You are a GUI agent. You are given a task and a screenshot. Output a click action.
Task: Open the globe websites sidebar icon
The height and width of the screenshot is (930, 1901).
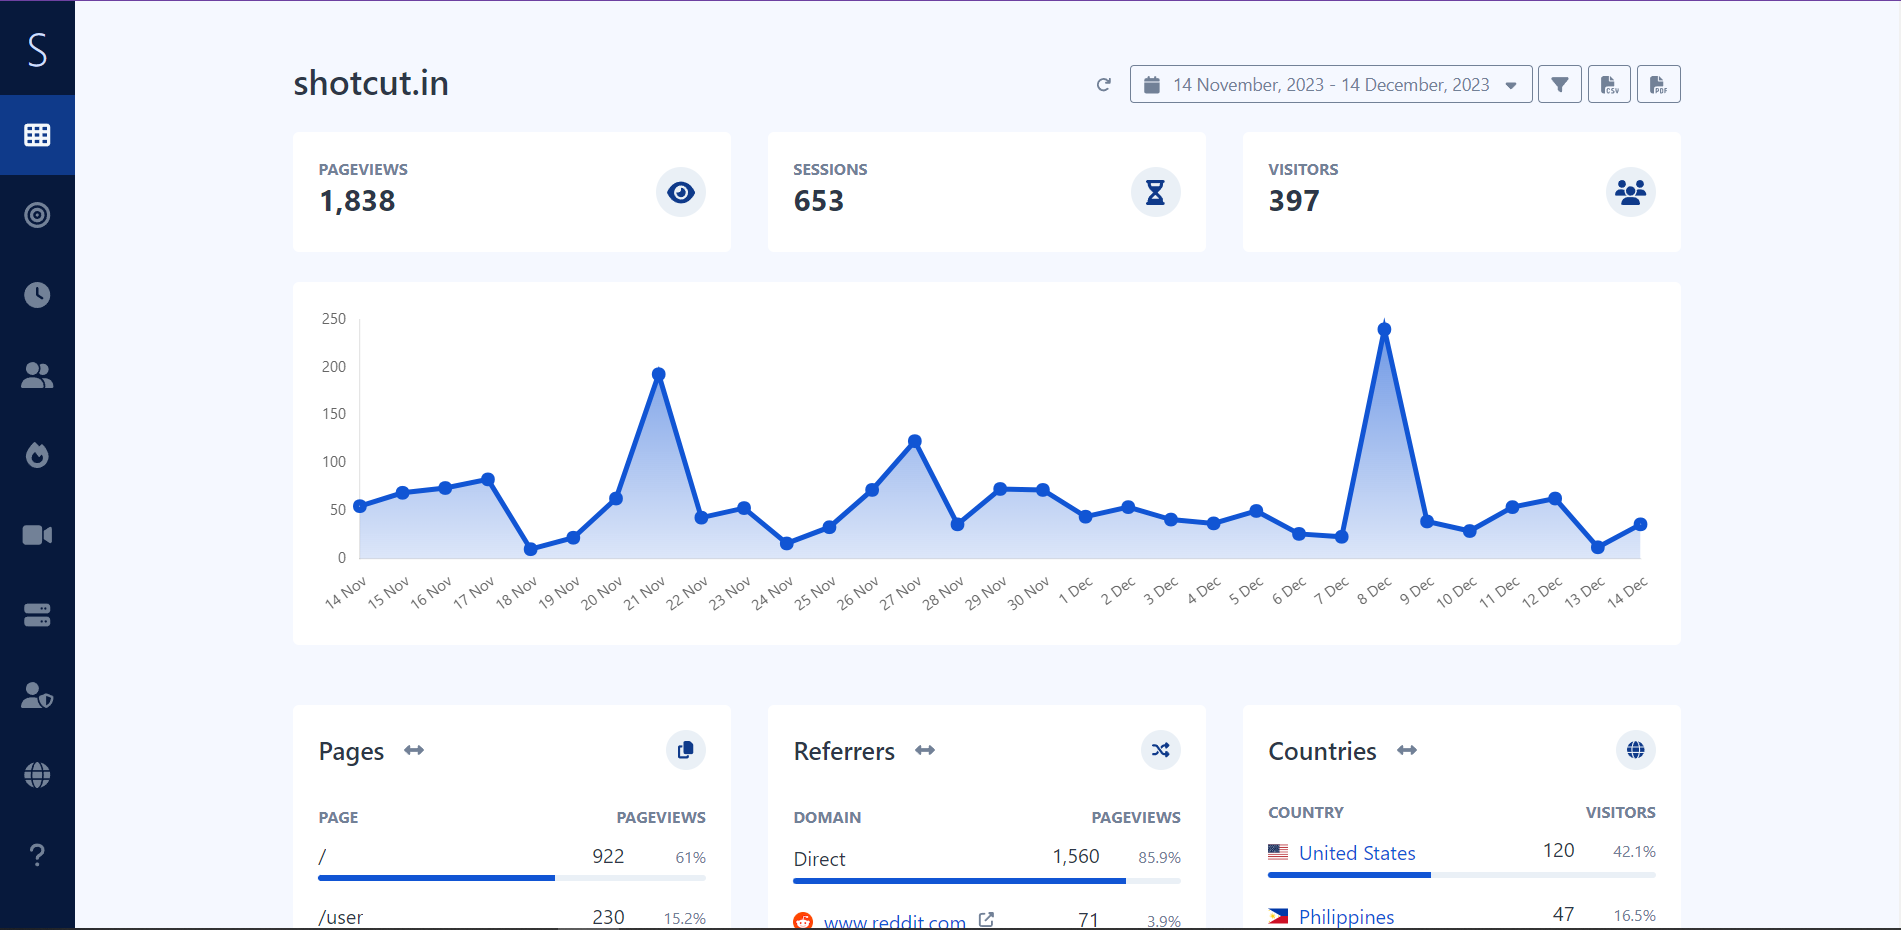tap(37, 775)
